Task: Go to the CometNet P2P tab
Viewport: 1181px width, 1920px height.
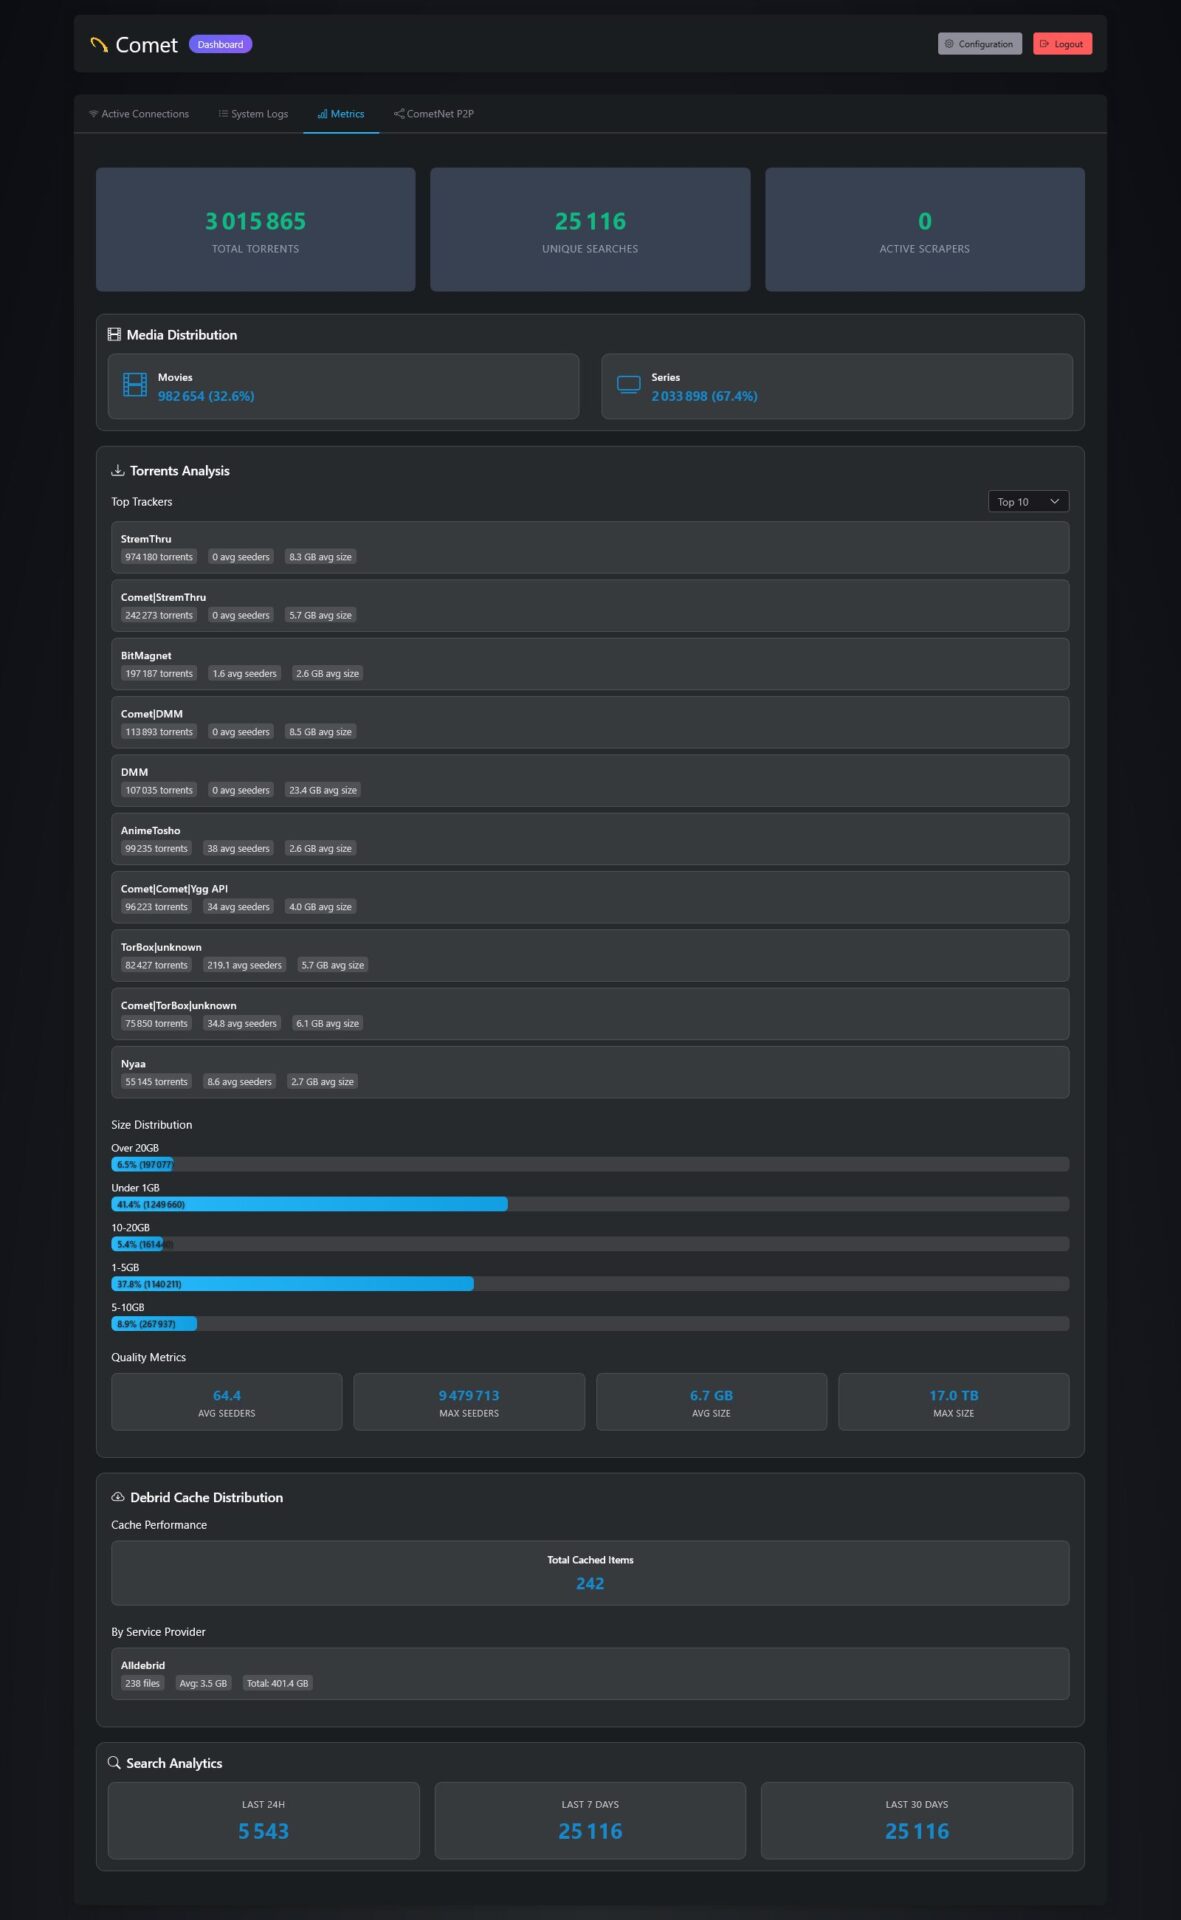Action: coord(434,114)
